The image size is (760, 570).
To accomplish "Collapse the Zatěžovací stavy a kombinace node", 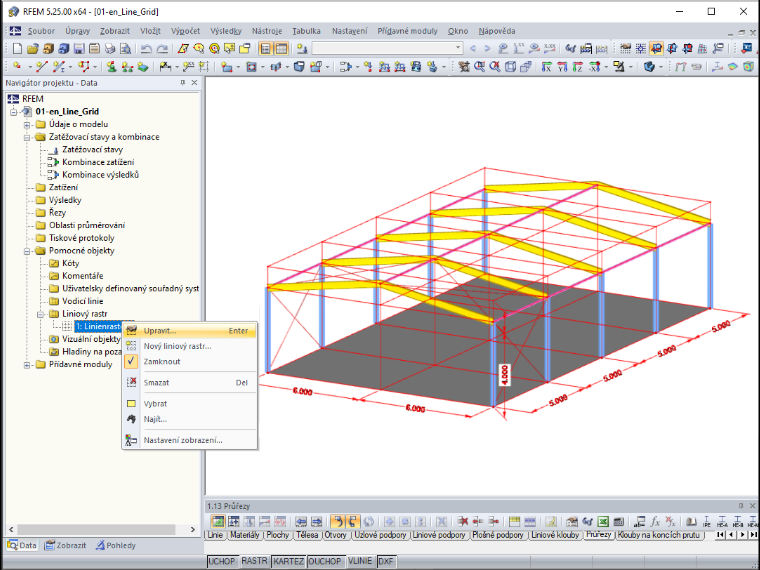I will [x=27, y=137].
